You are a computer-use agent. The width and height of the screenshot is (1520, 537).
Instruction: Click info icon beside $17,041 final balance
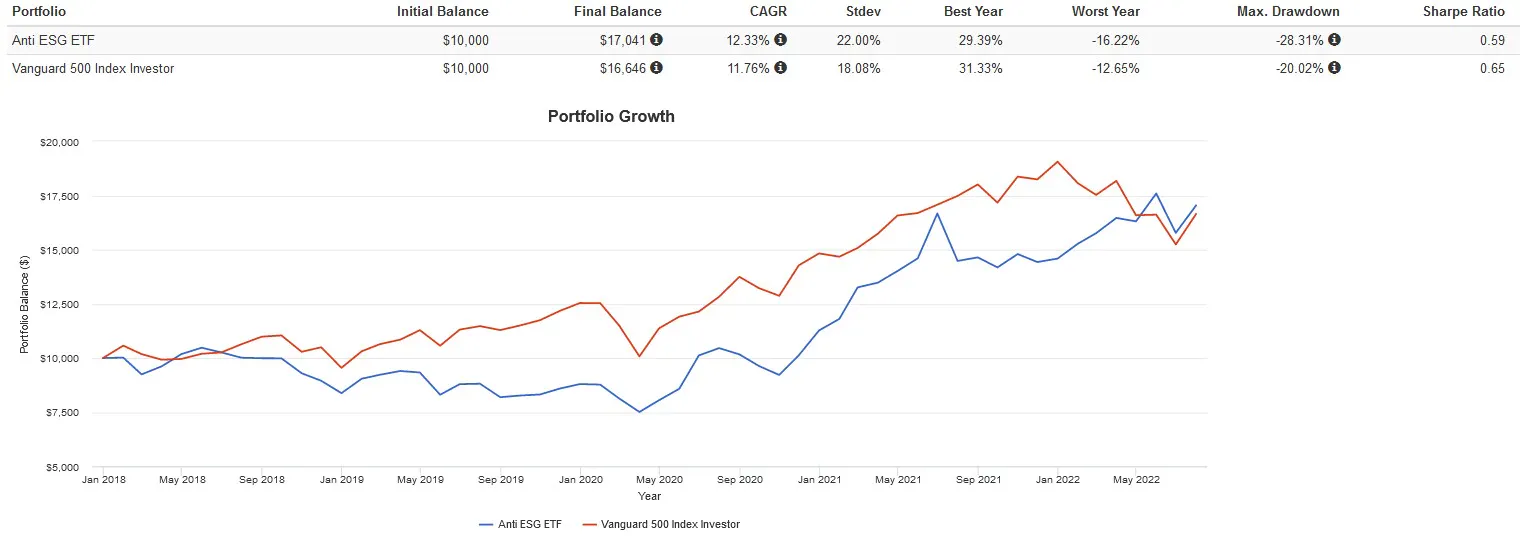coord(656,40)
